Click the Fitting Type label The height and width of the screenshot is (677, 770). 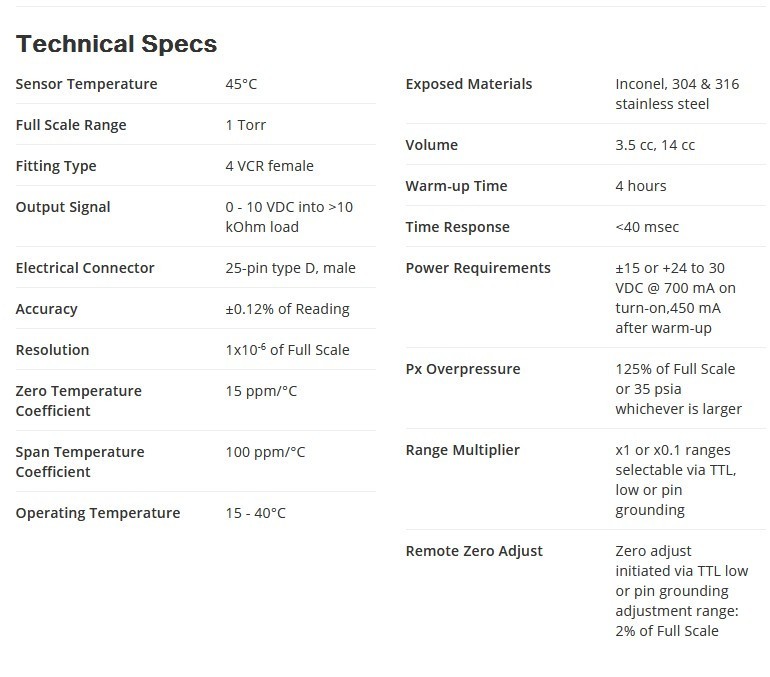click(x=56, y=166)
